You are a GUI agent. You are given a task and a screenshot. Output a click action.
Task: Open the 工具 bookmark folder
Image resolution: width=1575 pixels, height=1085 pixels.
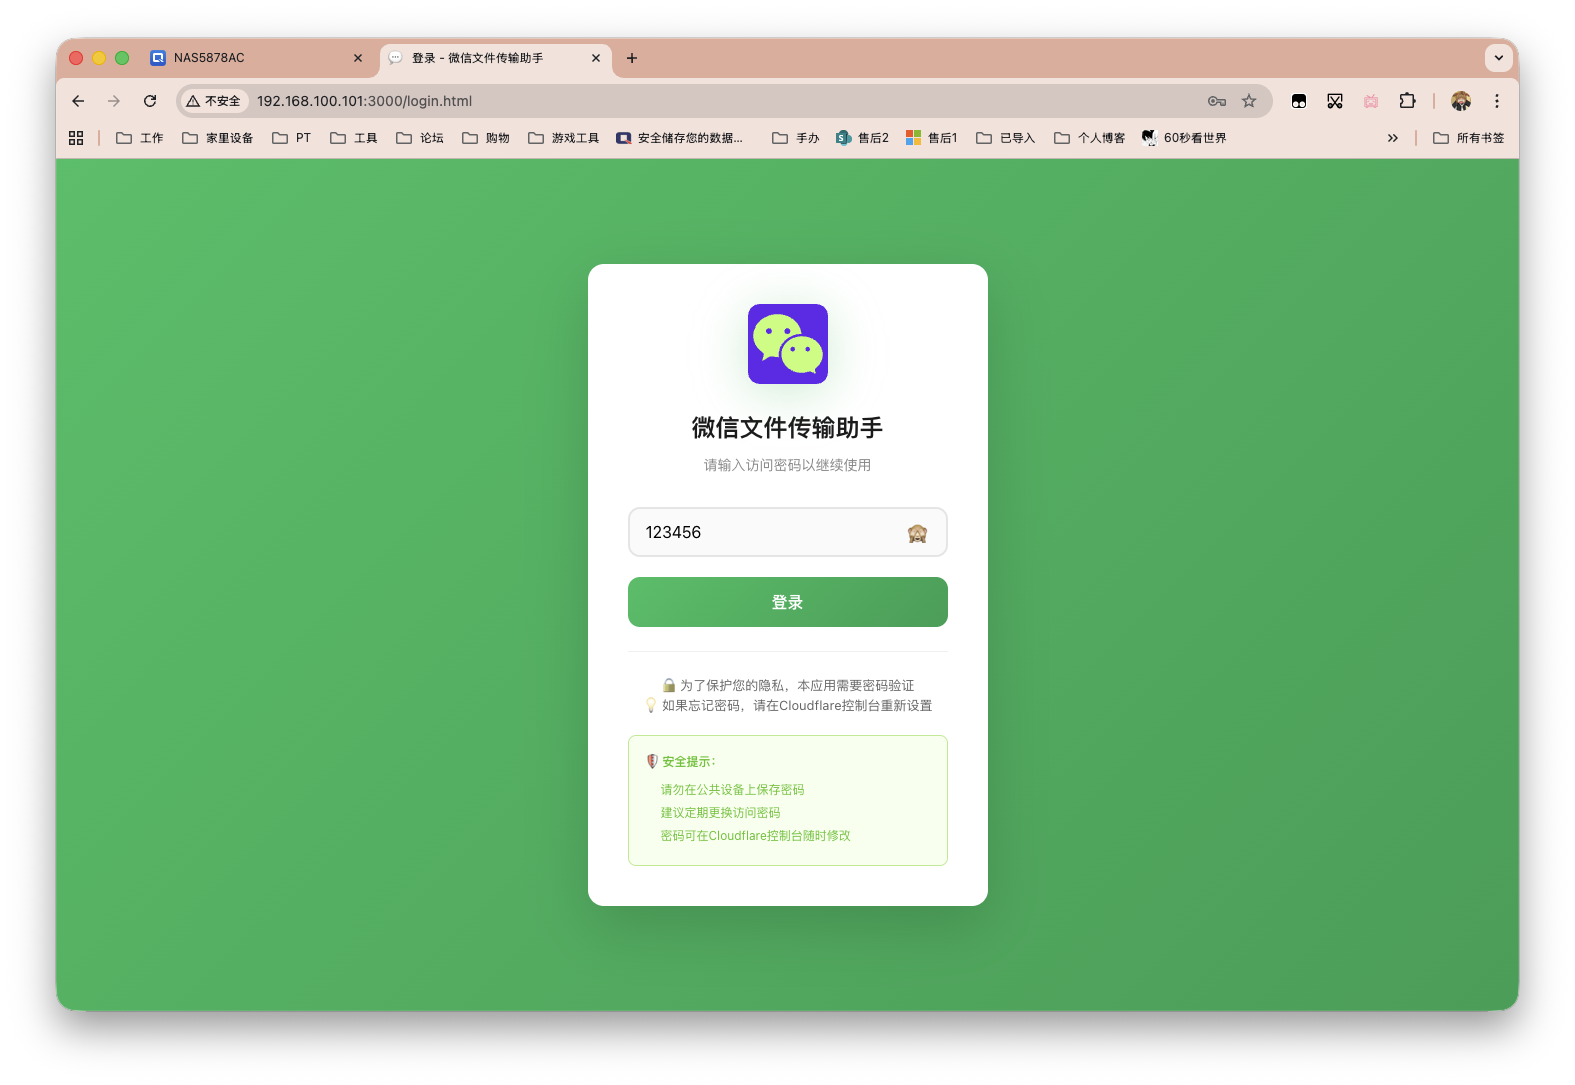pyautogui.click(x=354, y=138)
